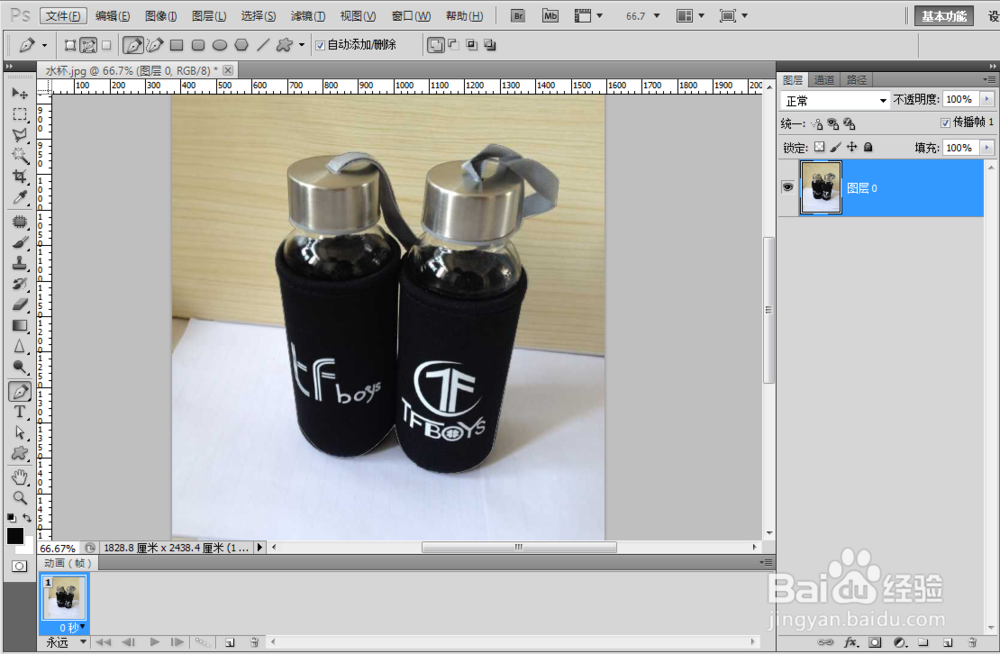1000x654 pixels.
Task: Open the 文件(F) menu
Action: tap(63, 16)
